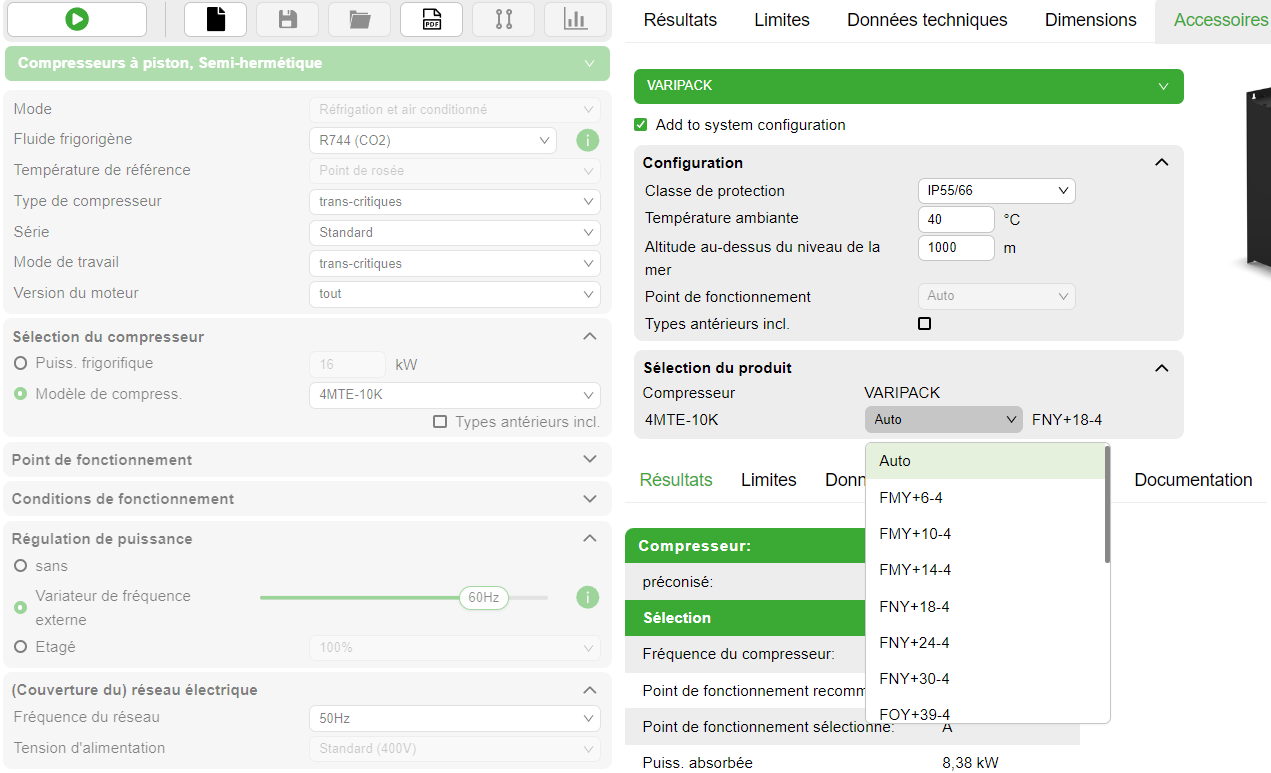Open the Documentation tab
The width and height of the screenshot is (1271, 773).
click(1192, 480)
